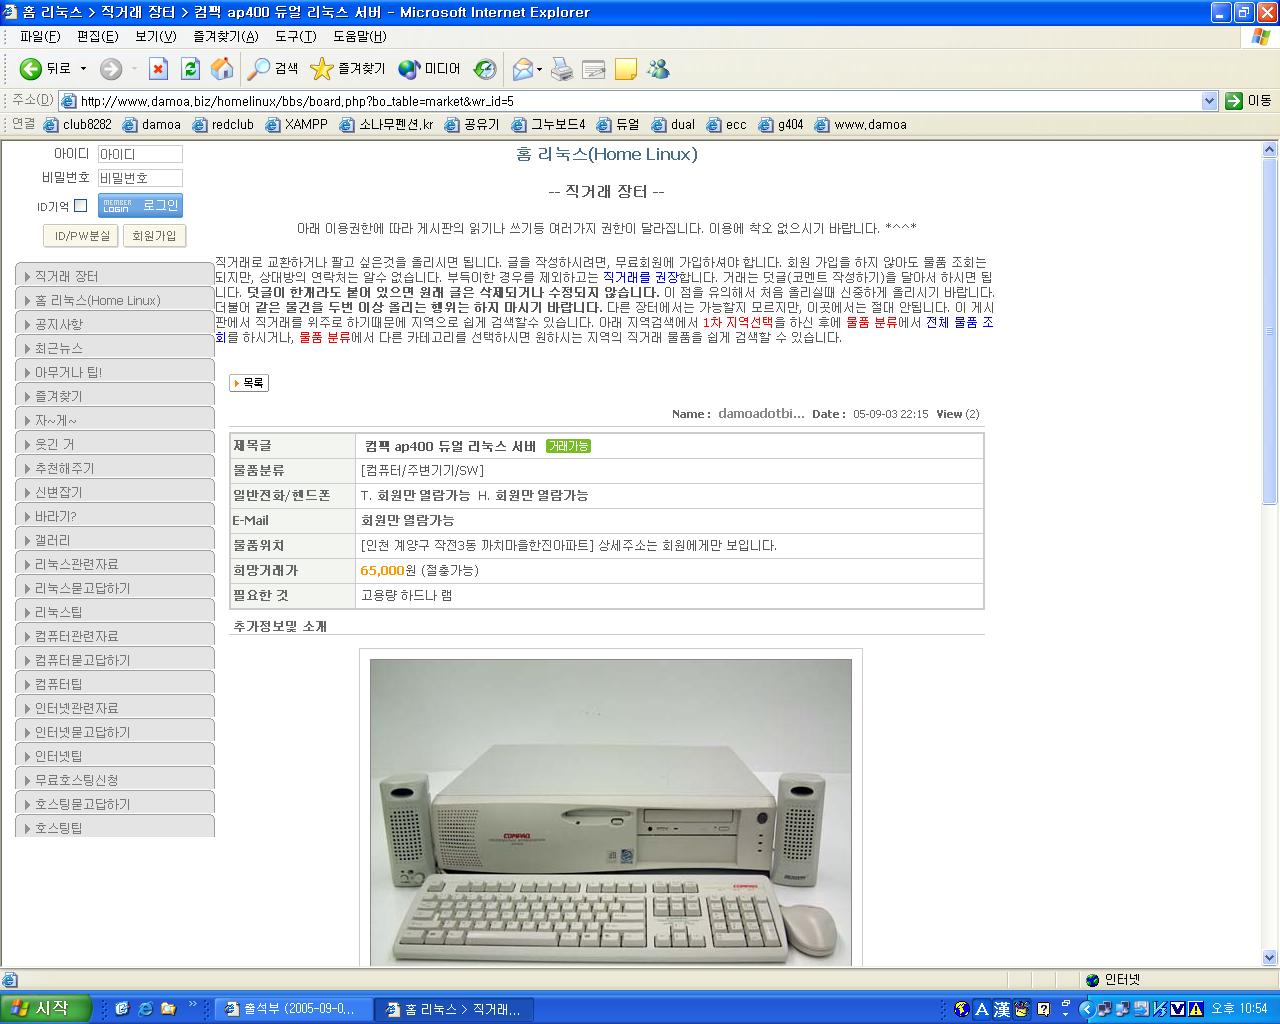This screenshot has height=1024, width=1280.
Task: Click the ID/PW분실 button
Action: pyautogui.click(x=81, y=236)
